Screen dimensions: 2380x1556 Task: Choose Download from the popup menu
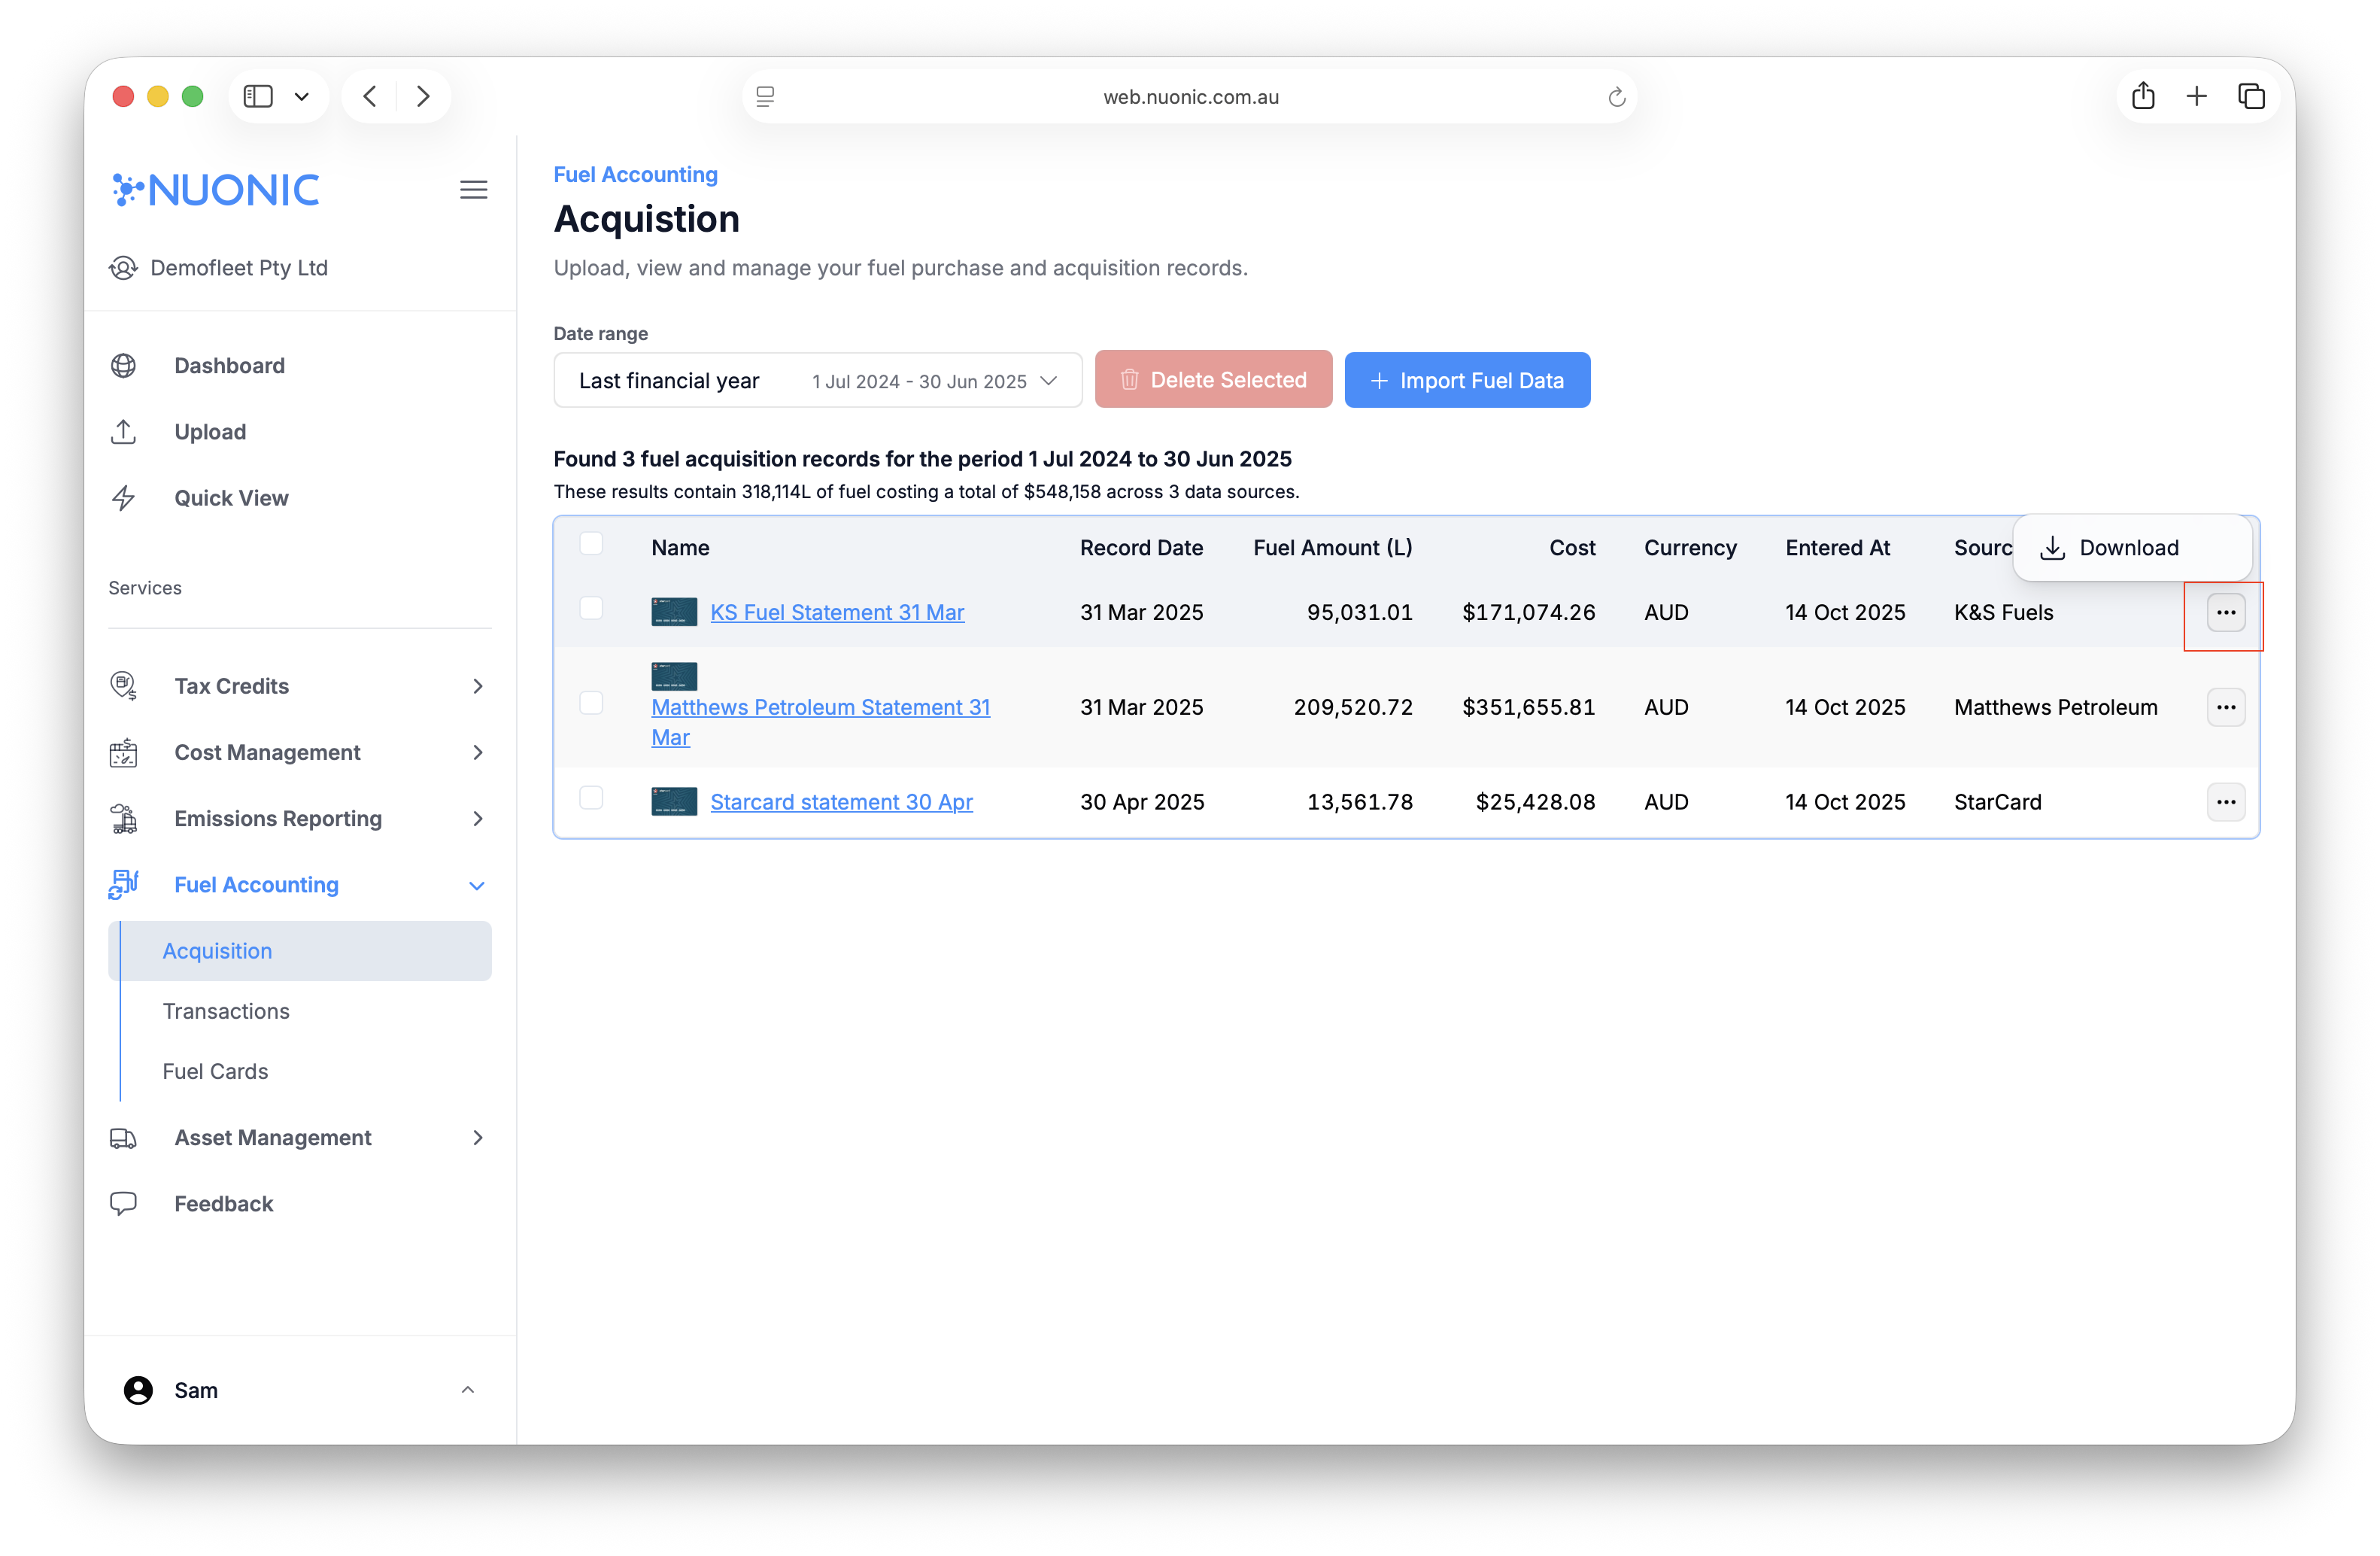coord(2128,548)
